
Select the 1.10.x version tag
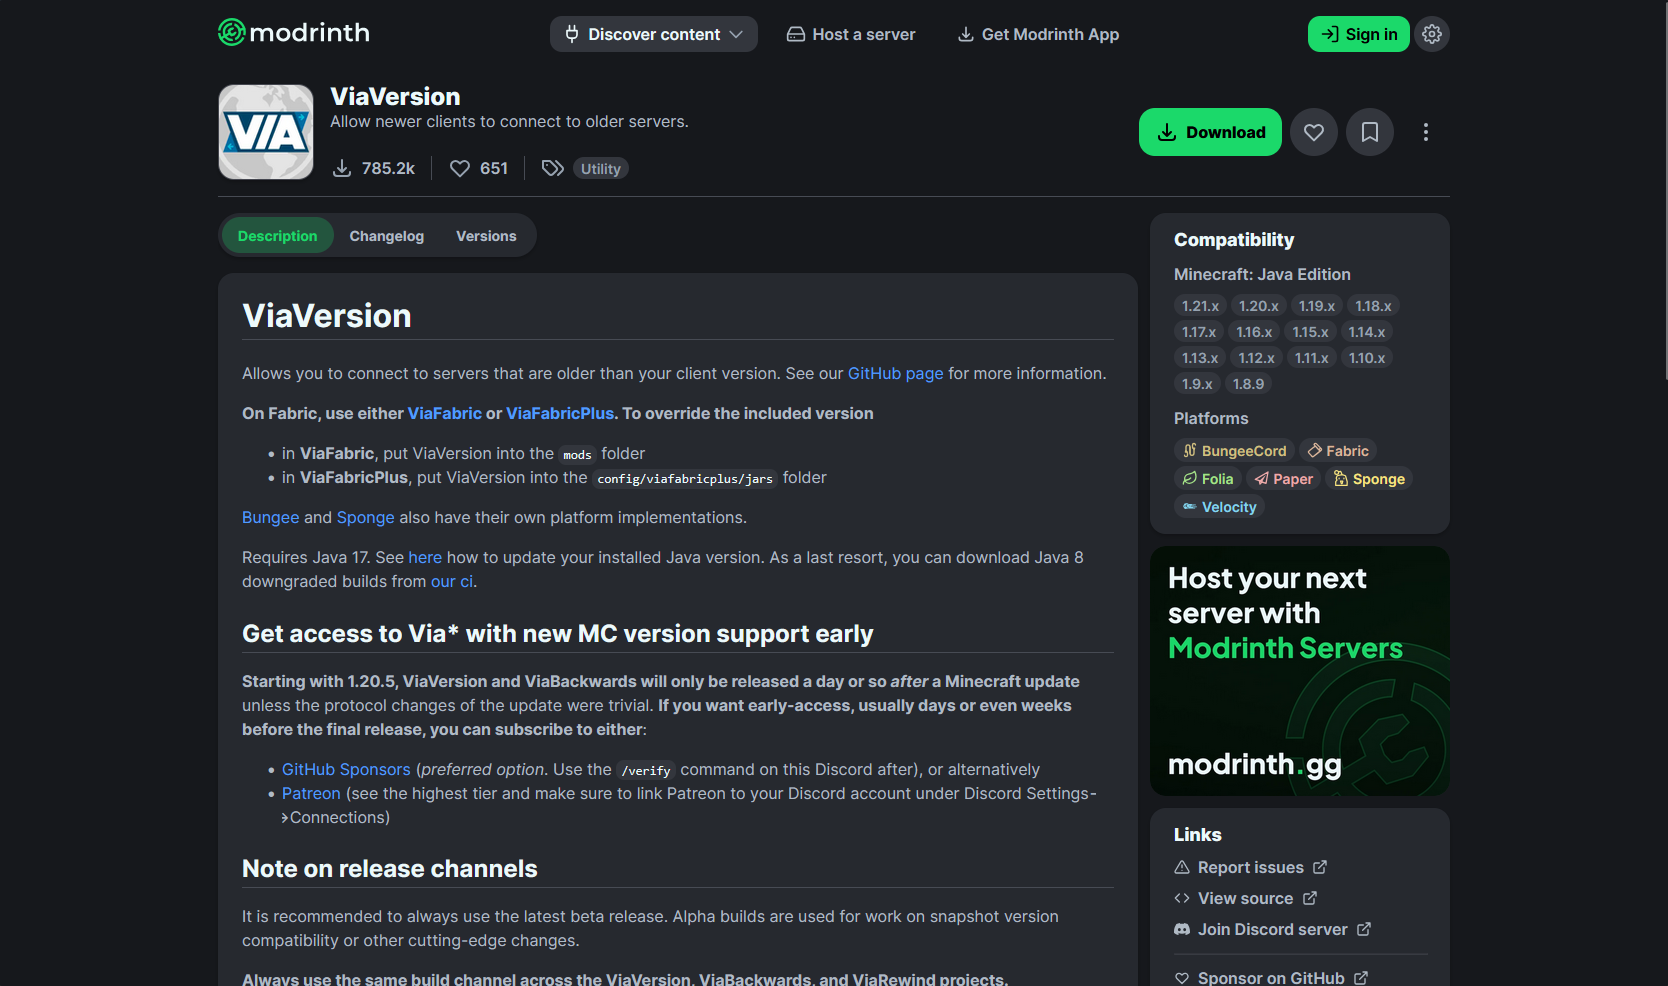tap(1367, 358)
